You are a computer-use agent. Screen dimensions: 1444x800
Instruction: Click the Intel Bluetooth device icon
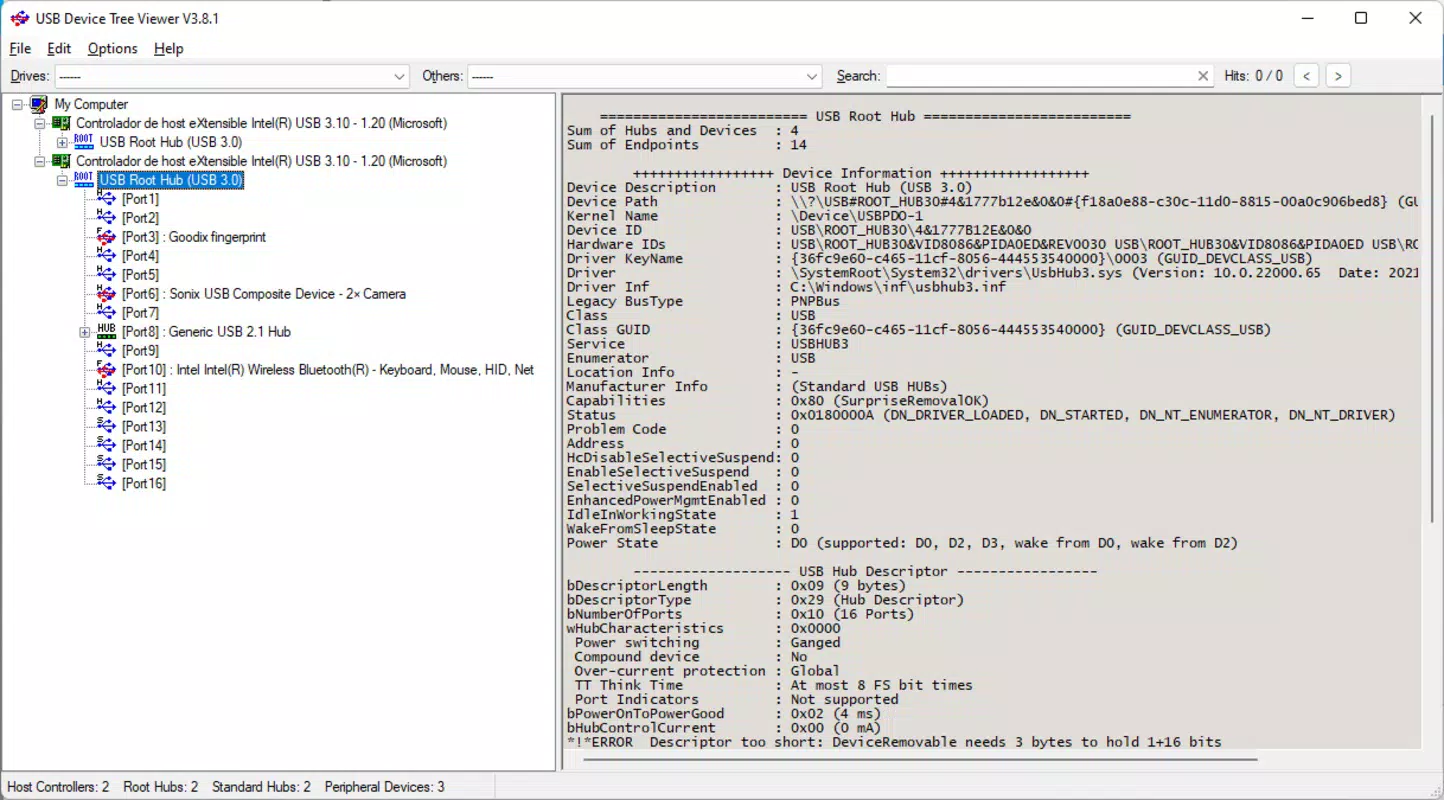tap(106, 369)
